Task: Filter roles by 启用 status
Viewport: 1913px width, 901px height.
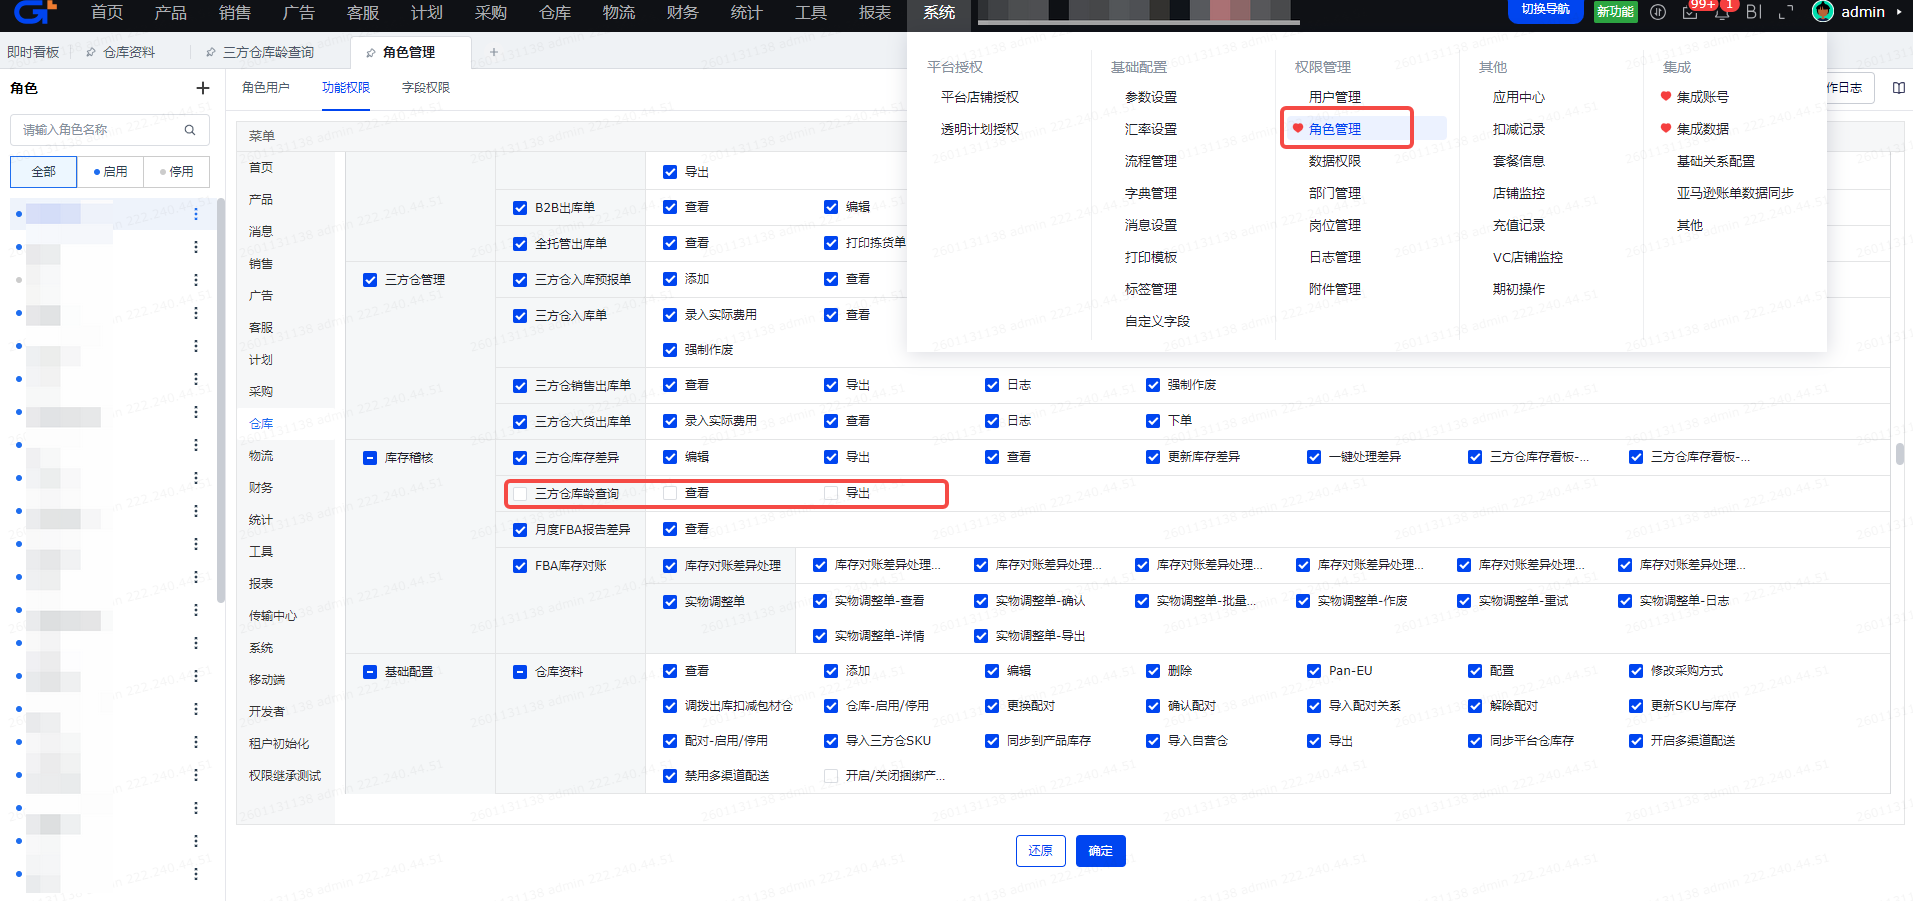Action: click(110, 172)
